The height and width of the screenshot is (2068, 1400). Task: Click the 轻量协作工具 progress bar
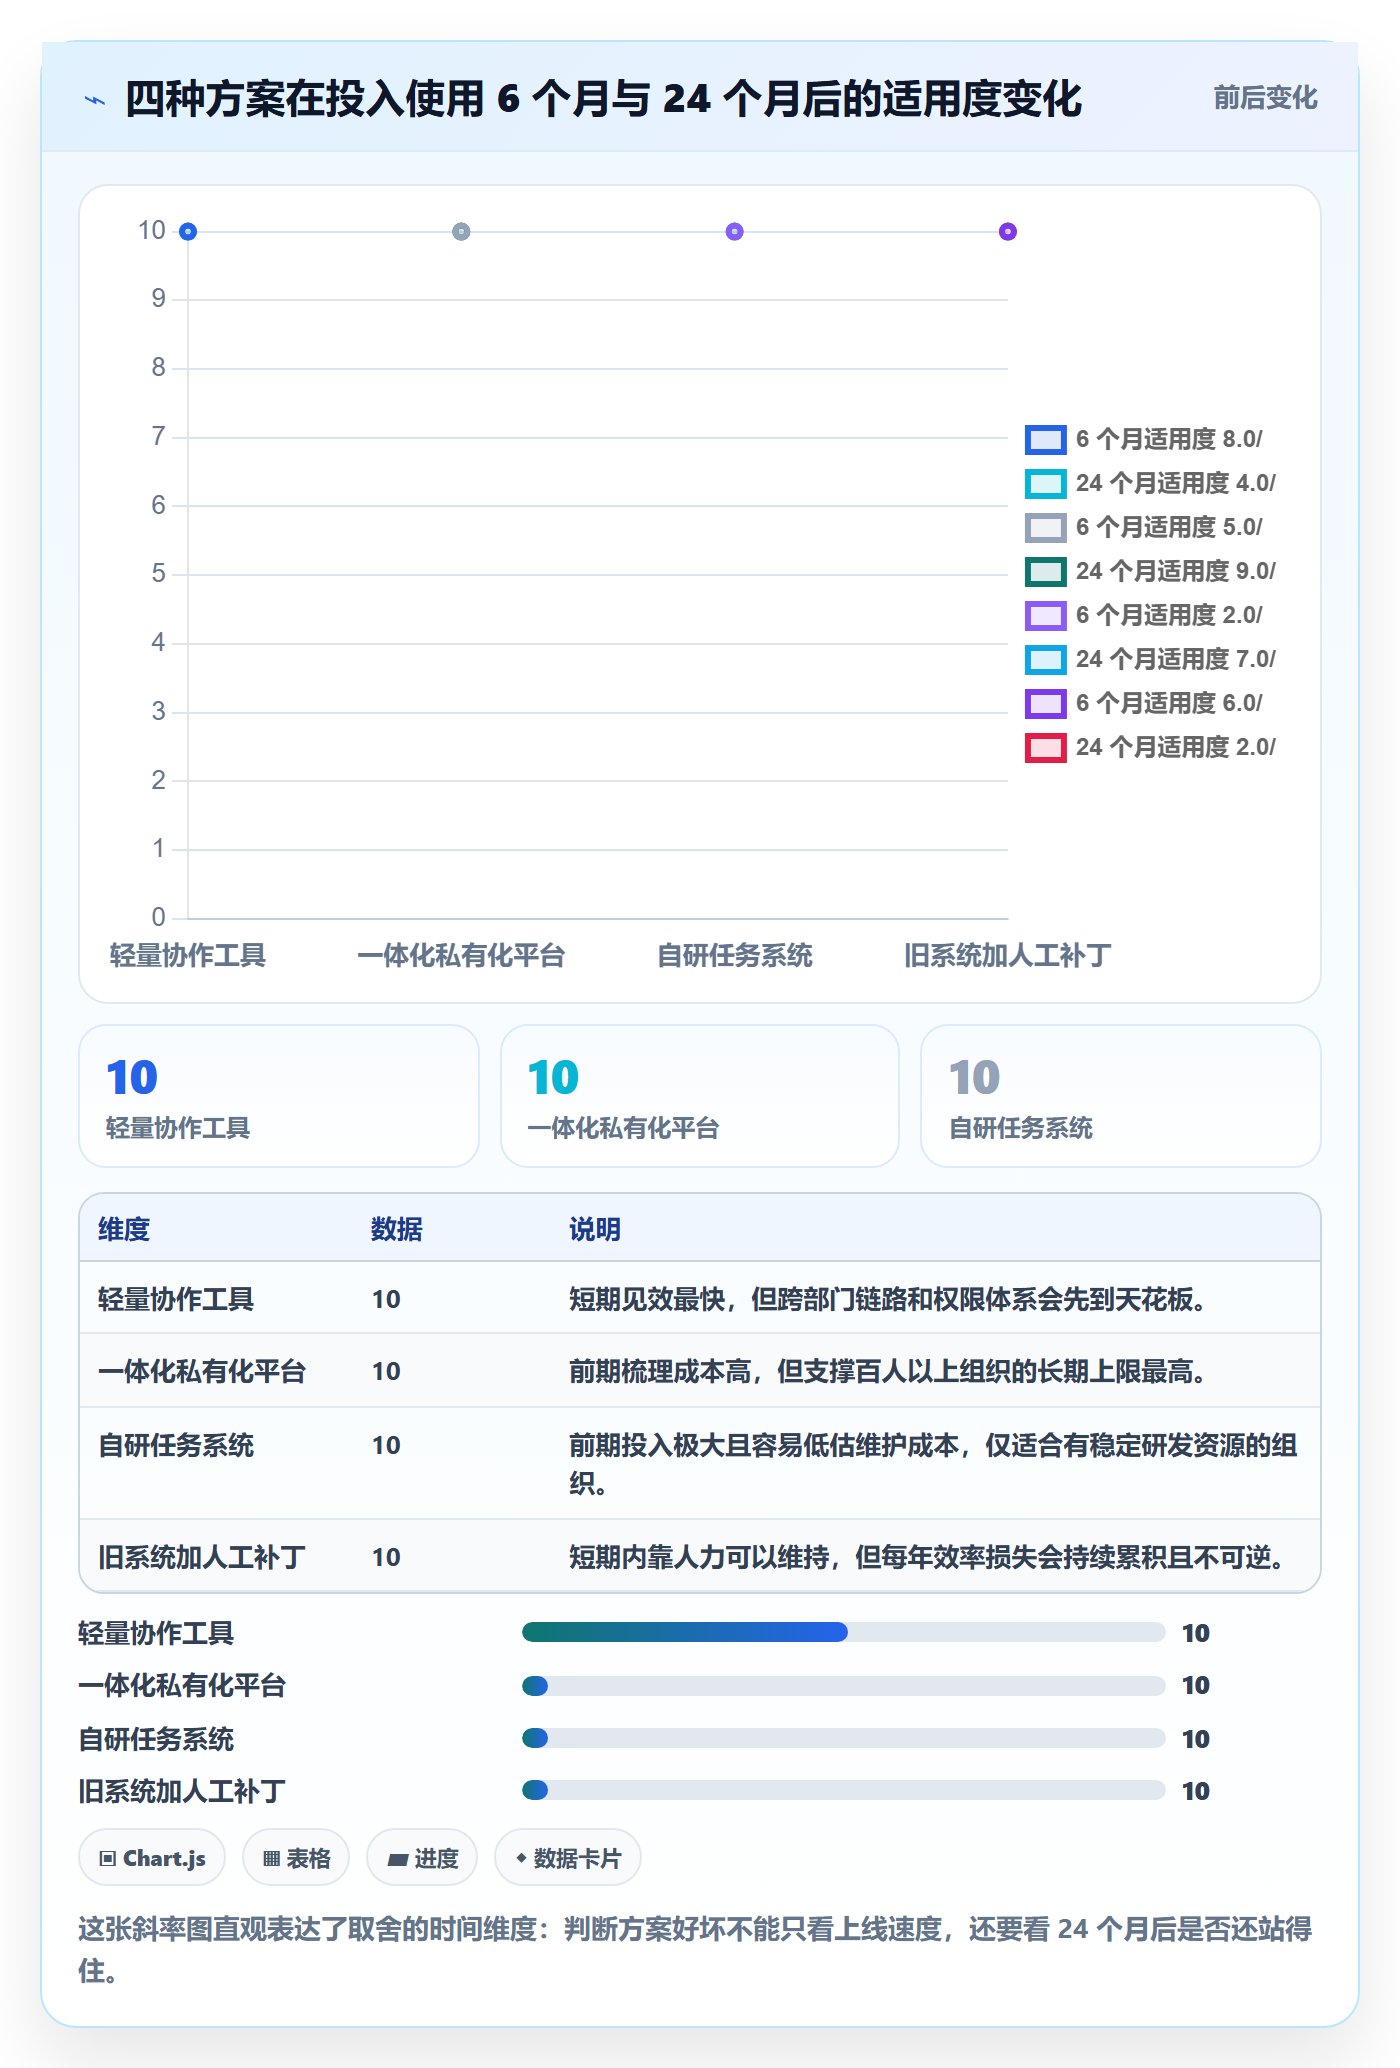click(x=844, y=1632)
